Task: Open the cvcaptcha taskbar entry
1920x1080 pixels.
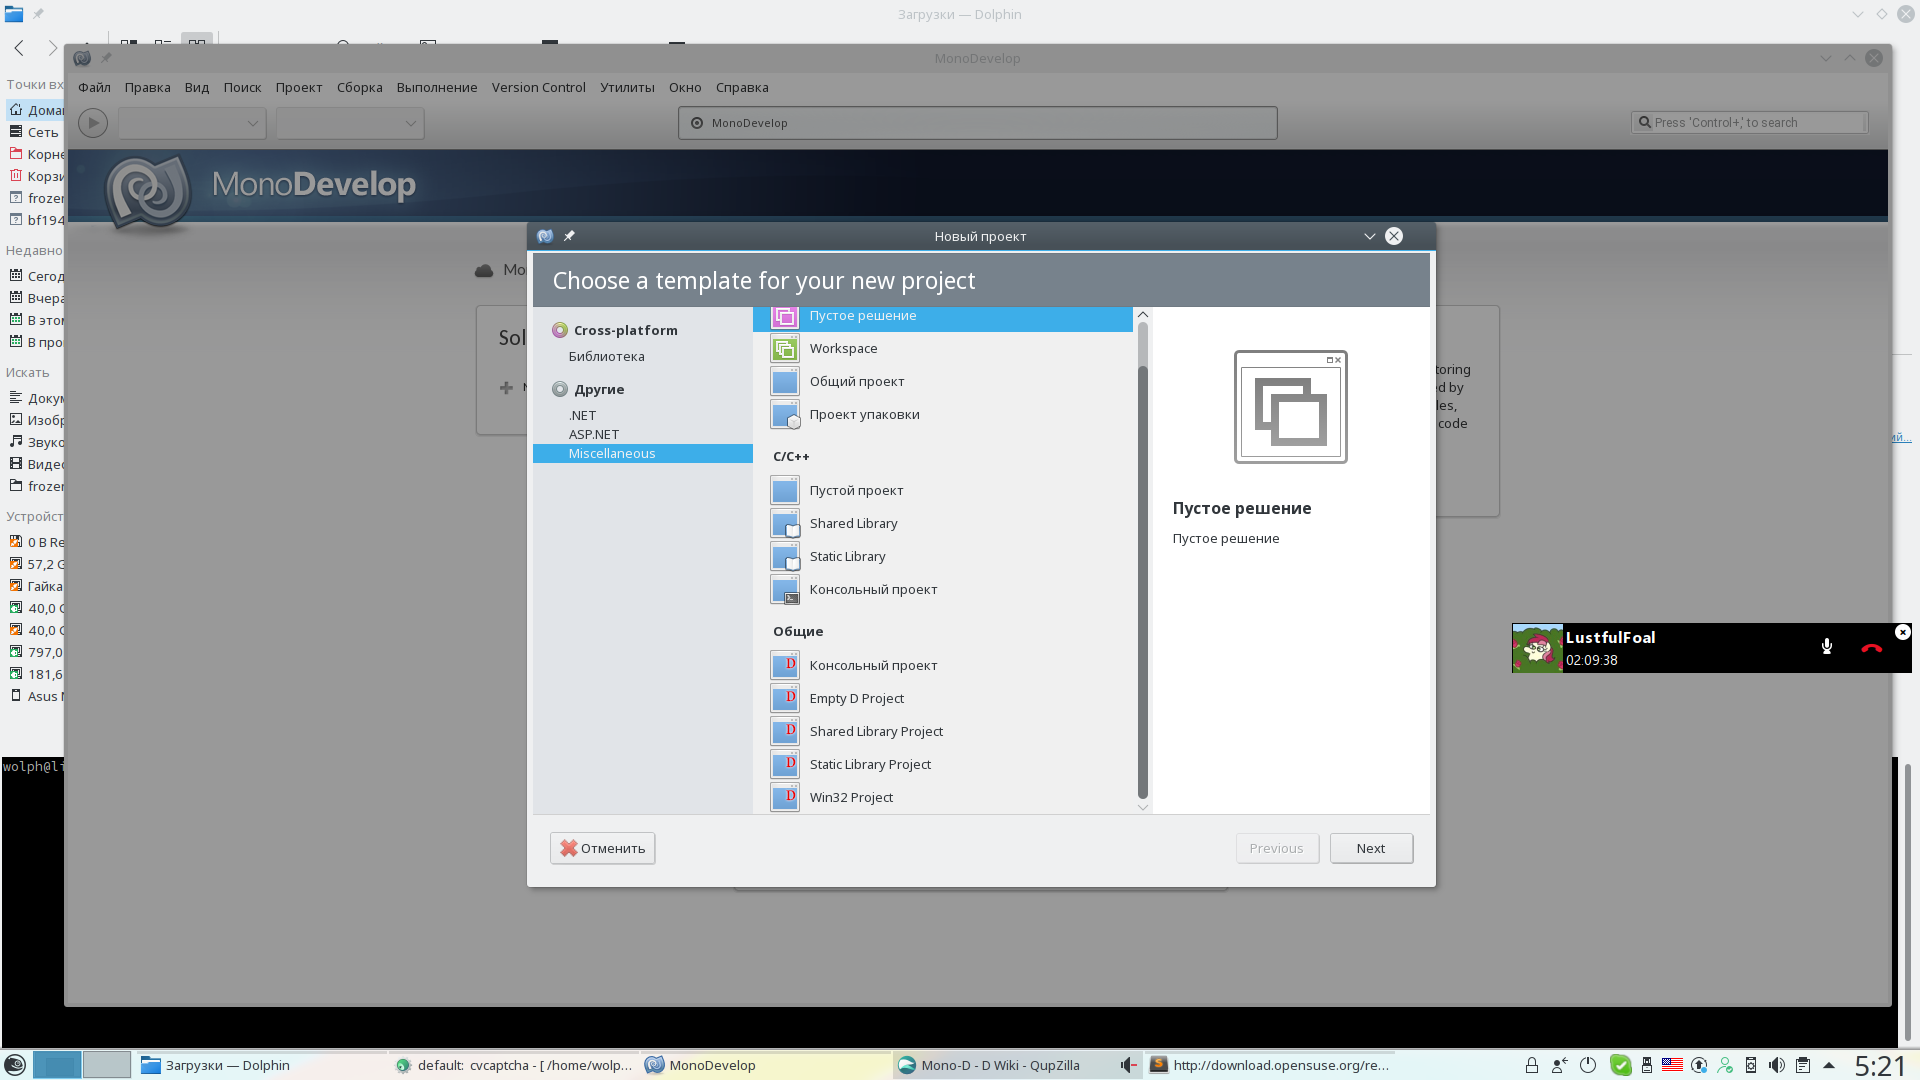Action: point(513,1065)
